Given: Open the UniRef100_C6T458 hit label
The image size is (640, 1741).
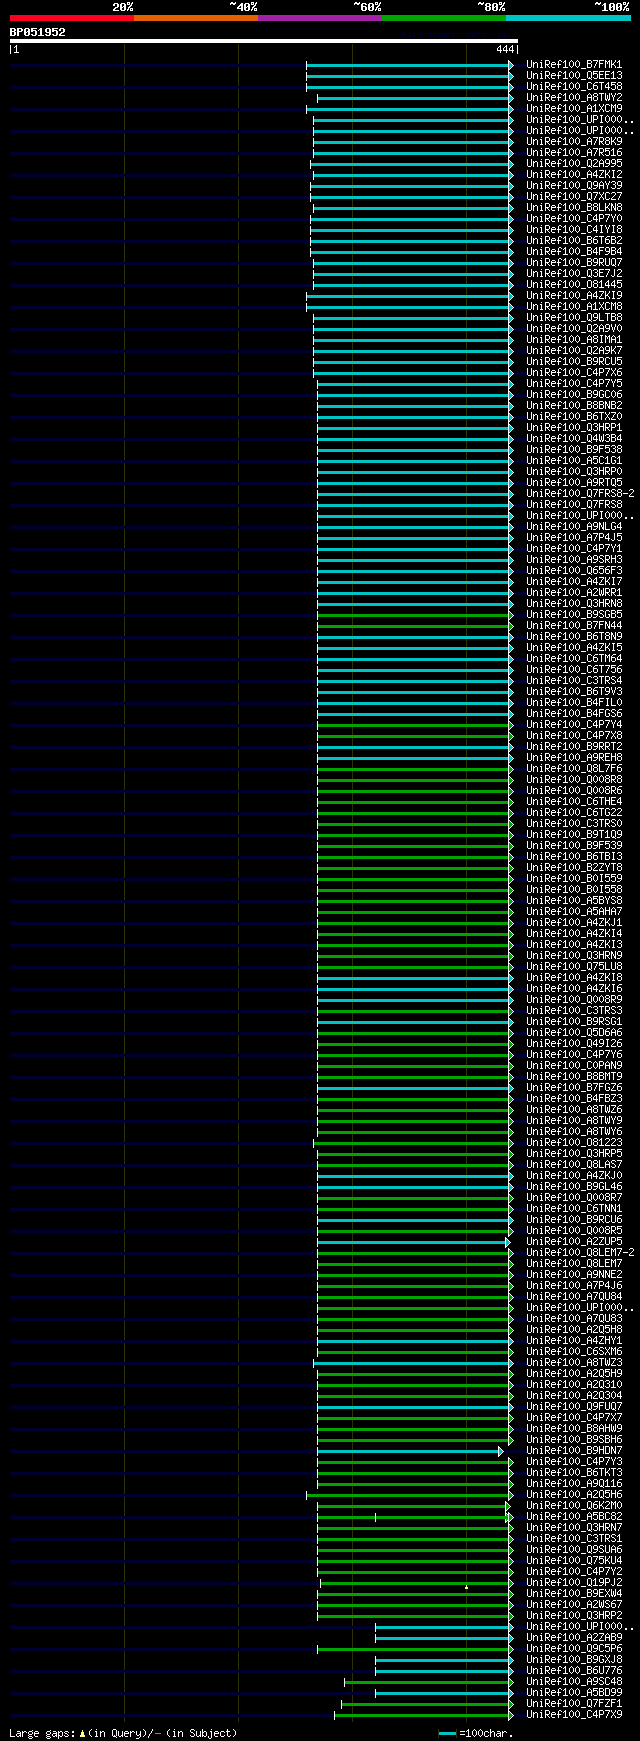Looking at the screenshot, I should [x=574, y=87].
